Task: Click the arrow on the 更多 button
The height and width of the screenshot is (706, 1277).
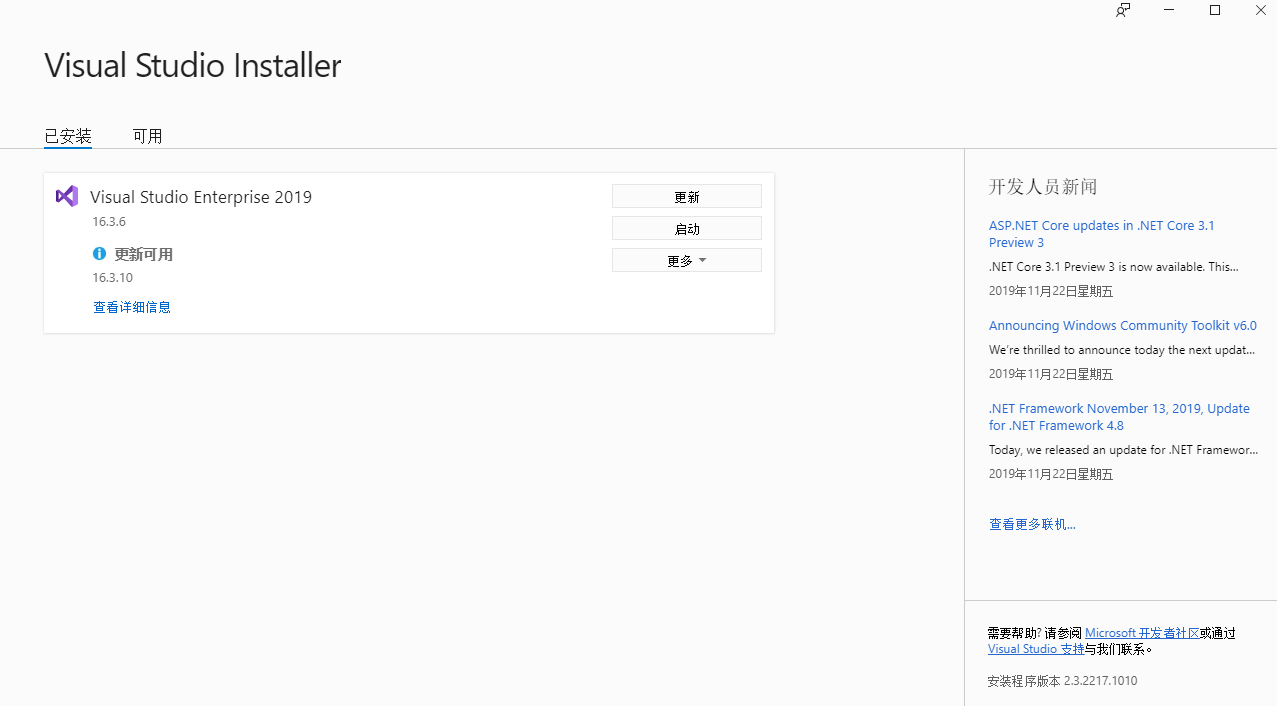Action: tap(702, 260)
